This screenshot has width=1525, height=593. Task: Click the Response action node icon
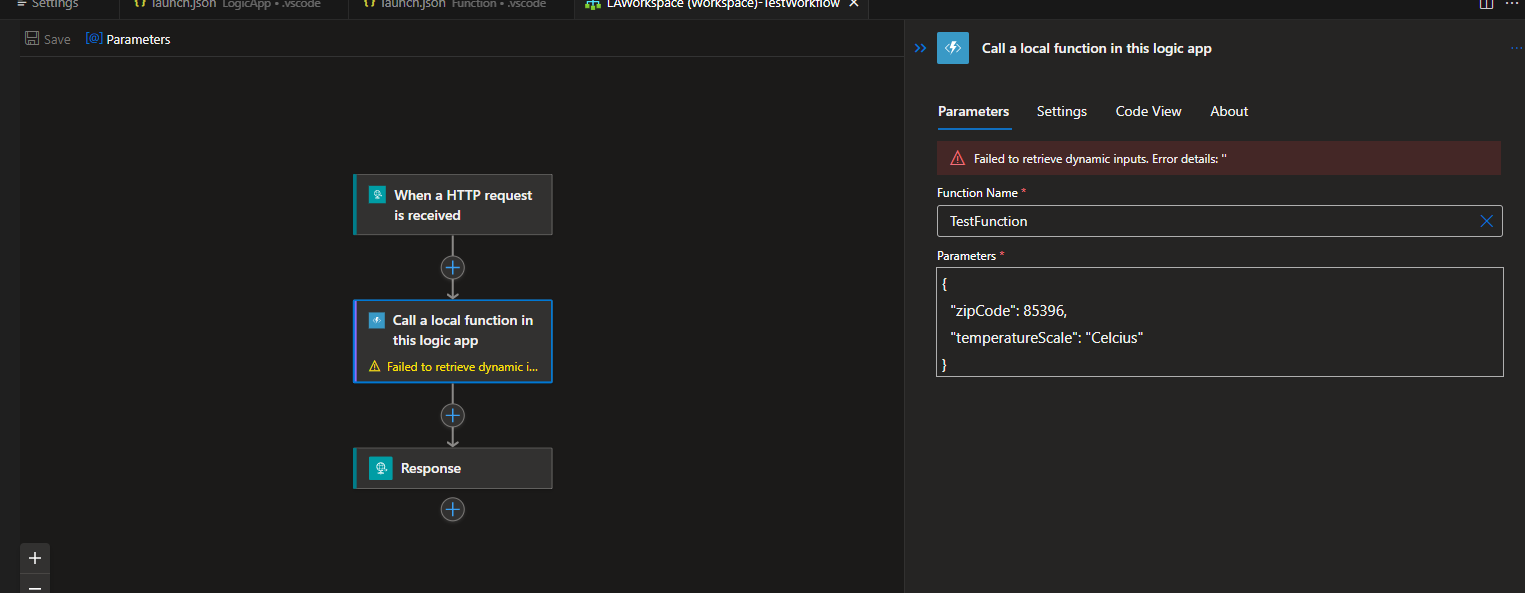(x=380, y=467)
